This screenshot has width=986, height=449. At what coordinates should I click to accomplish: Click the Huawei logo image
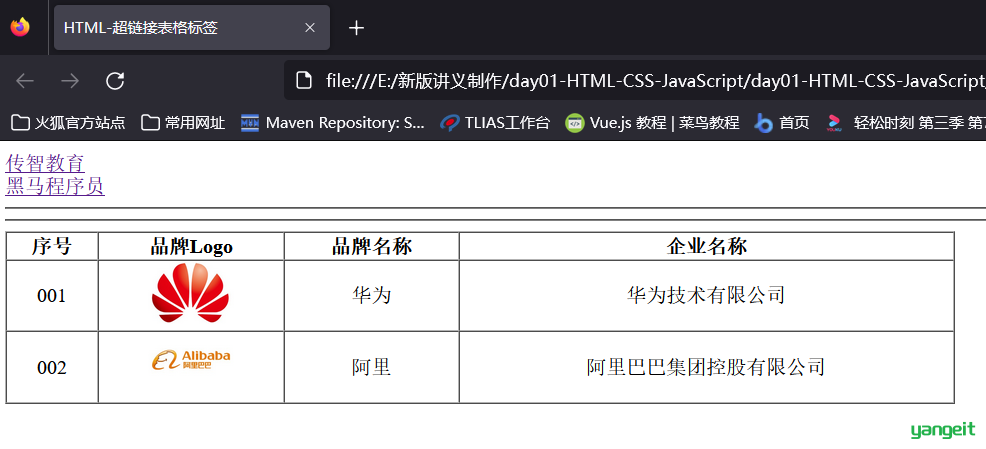point(191,294)
